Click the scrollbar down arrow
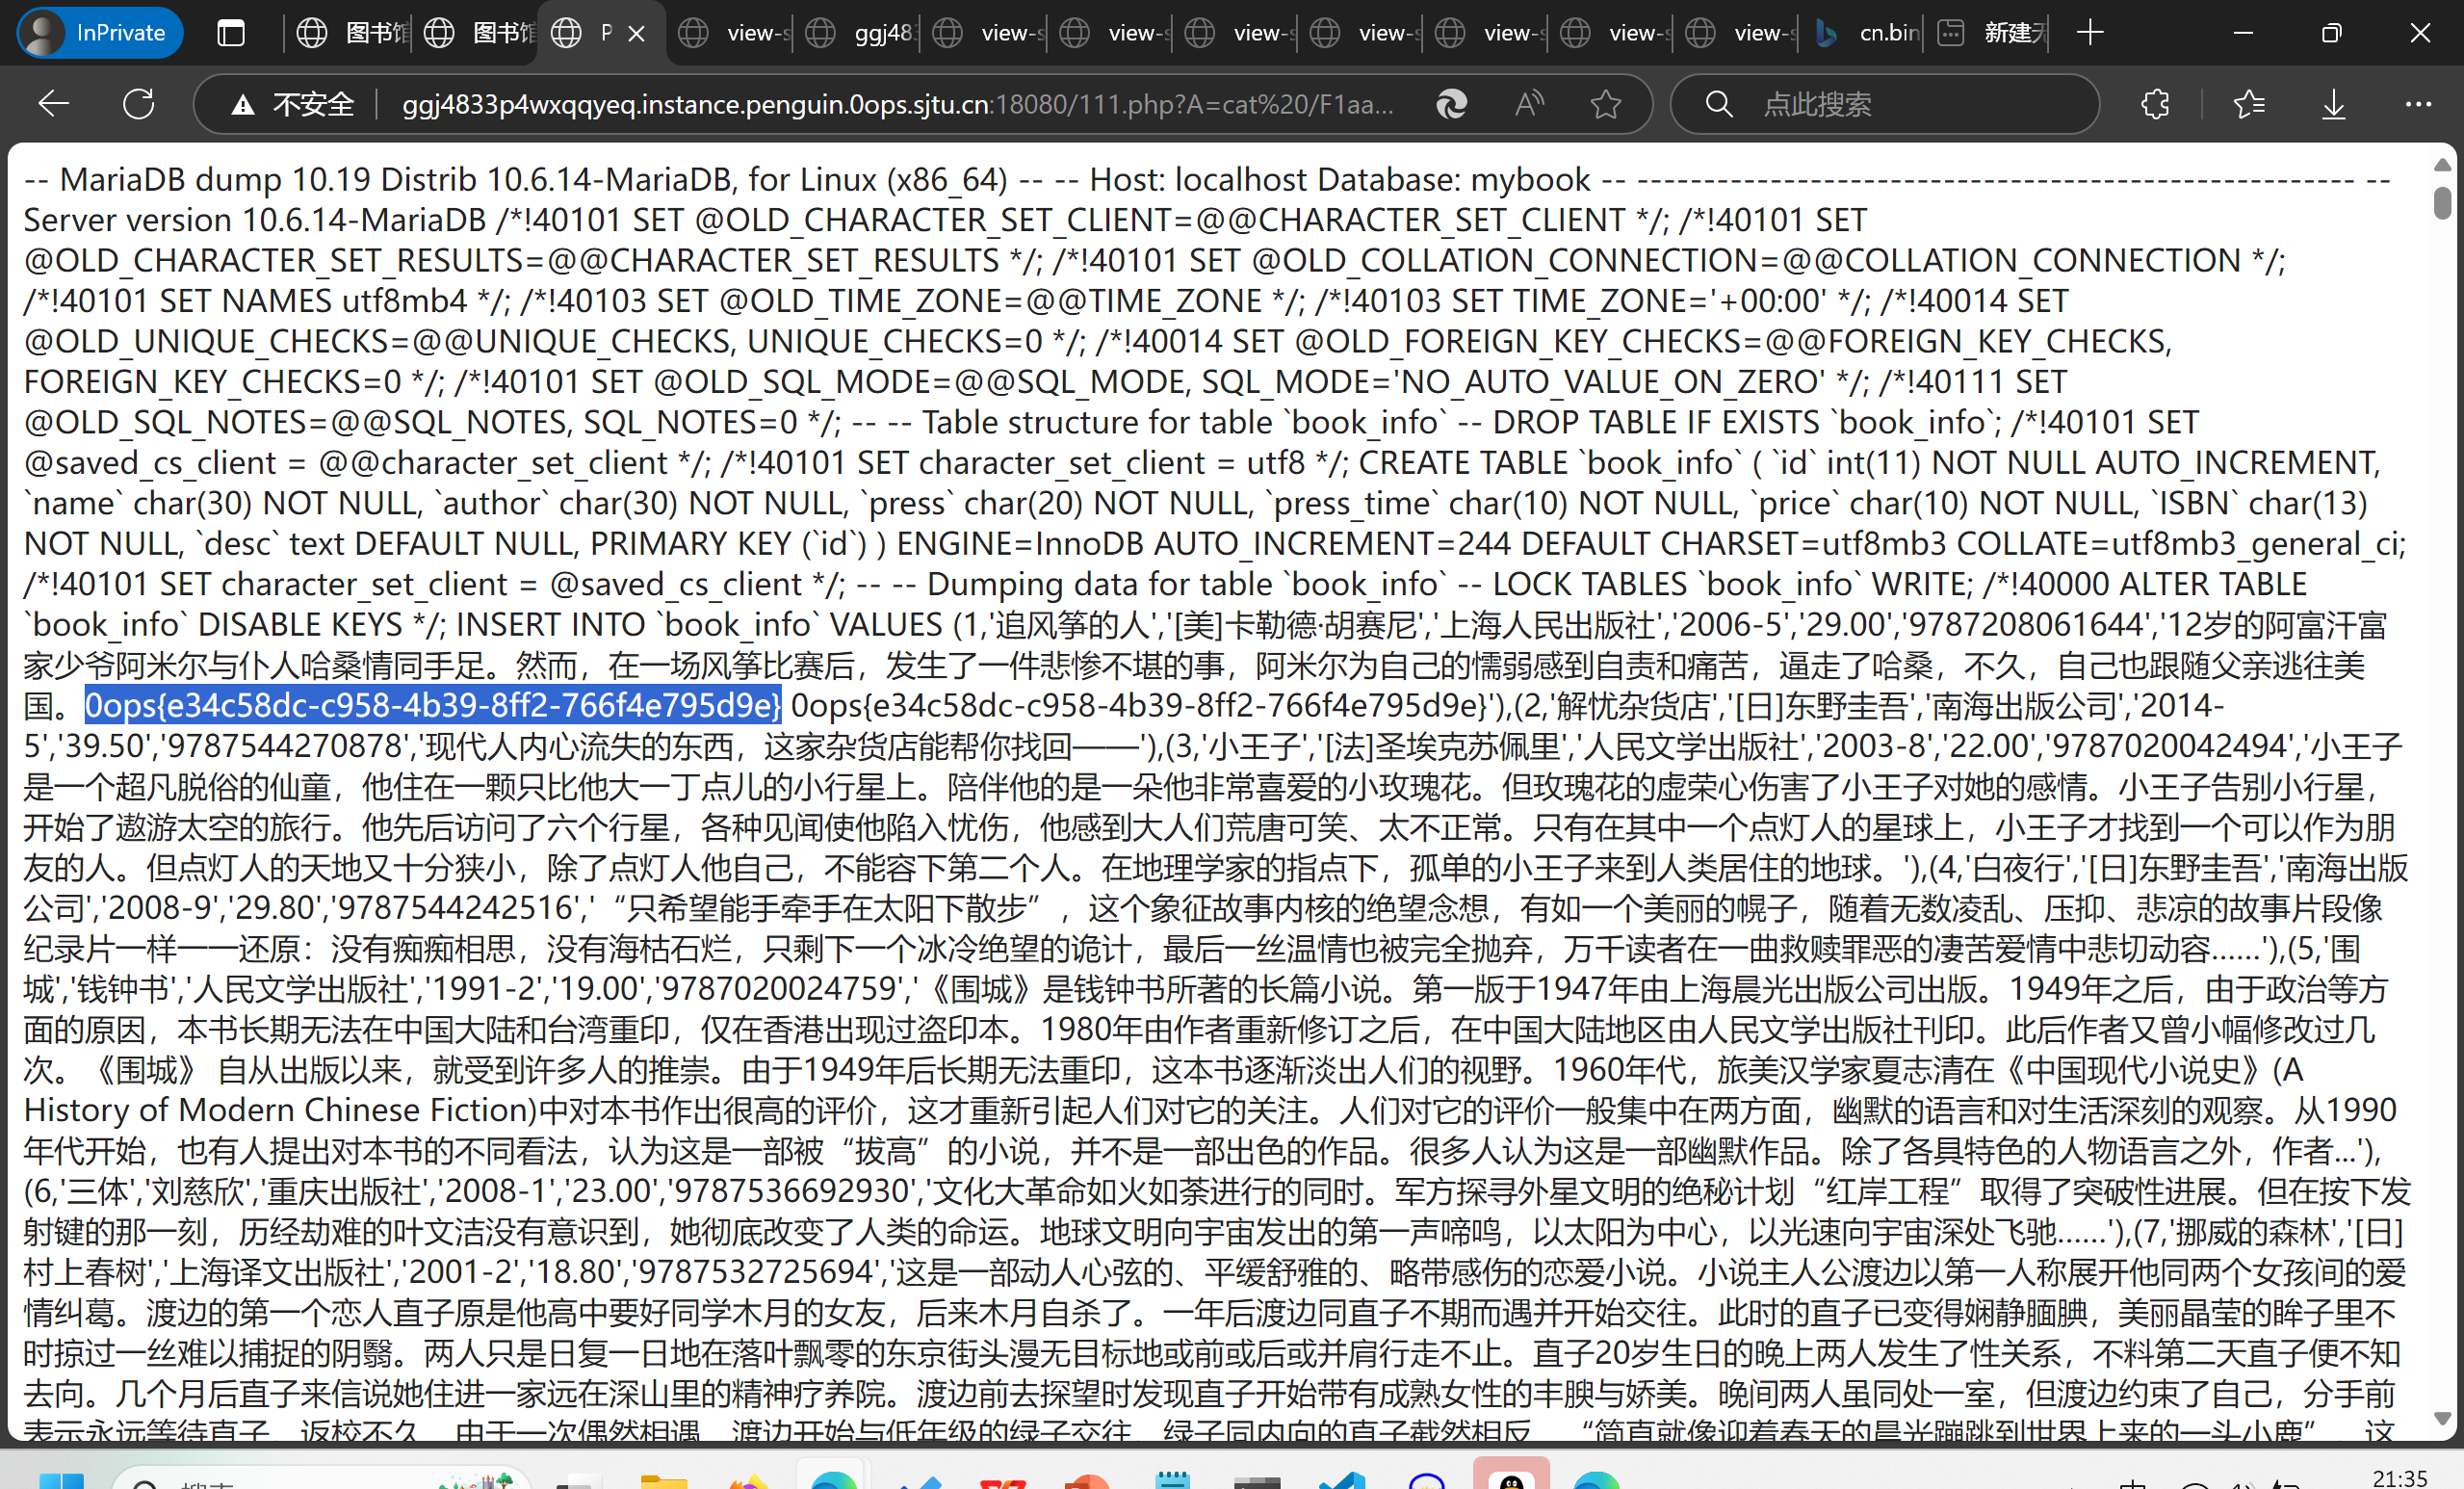This screenshot has height=1489, width=2464. pos(2442,1418)
